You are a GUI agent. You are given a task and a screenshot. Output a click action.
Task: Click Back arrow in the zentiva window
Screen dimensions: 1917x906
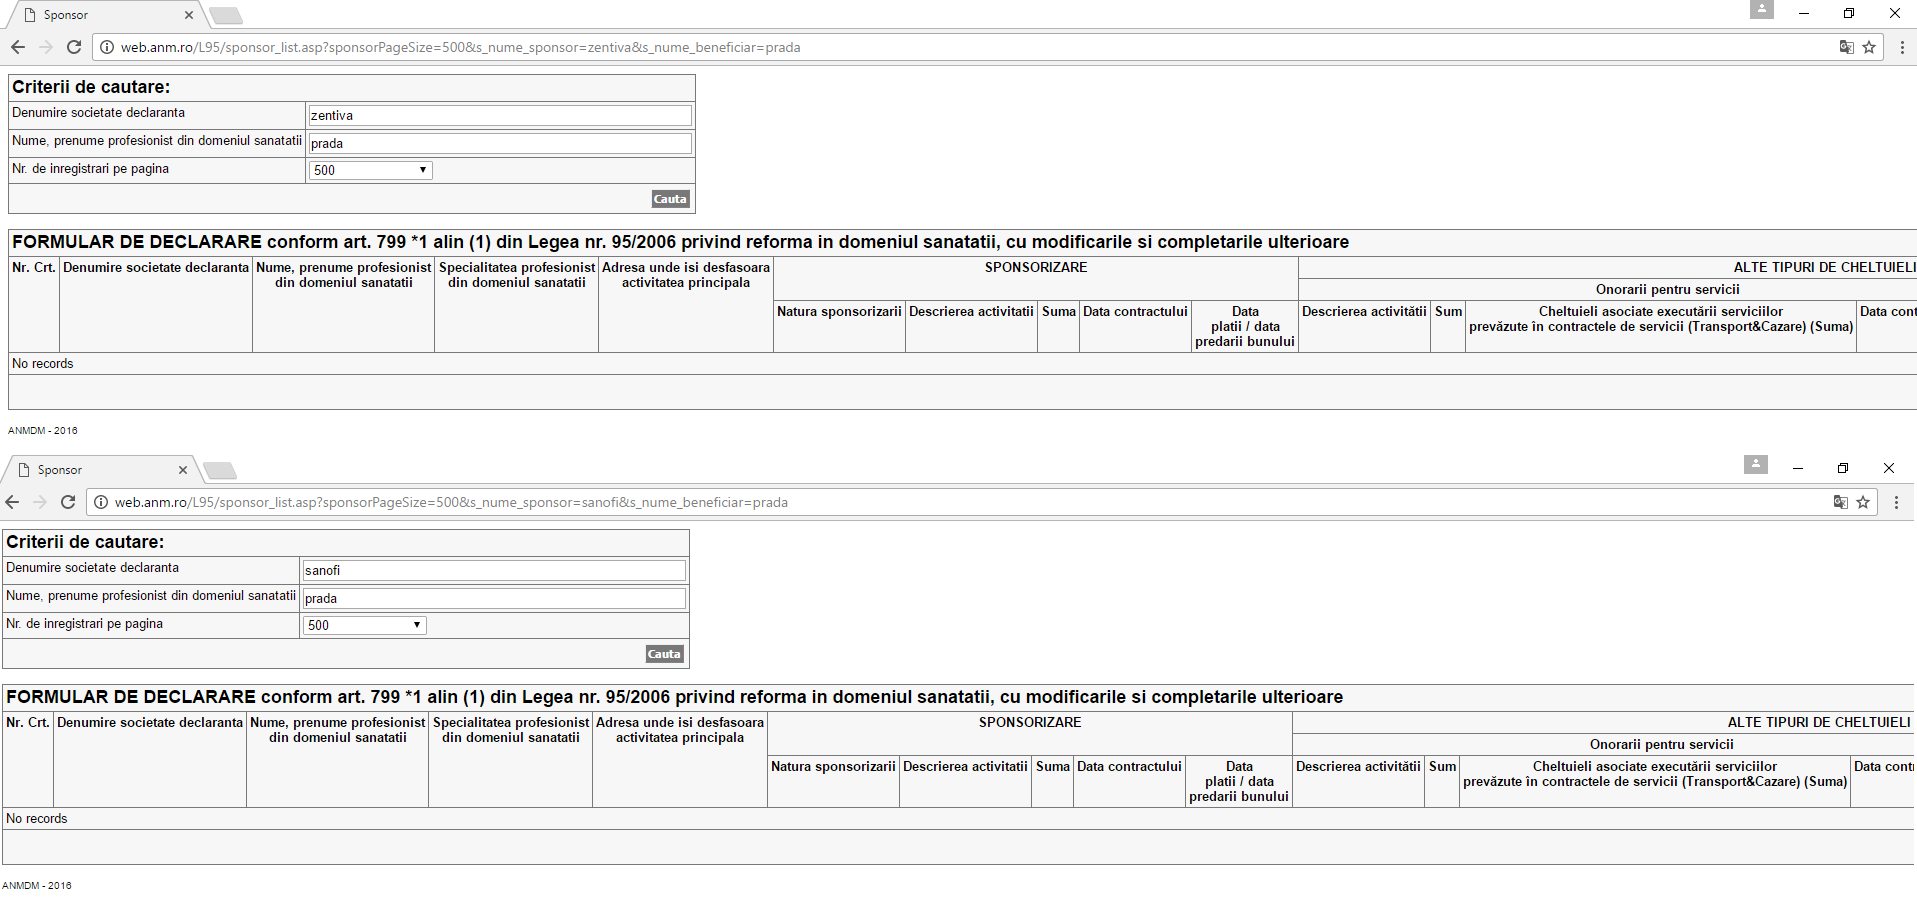click(18, 47)
